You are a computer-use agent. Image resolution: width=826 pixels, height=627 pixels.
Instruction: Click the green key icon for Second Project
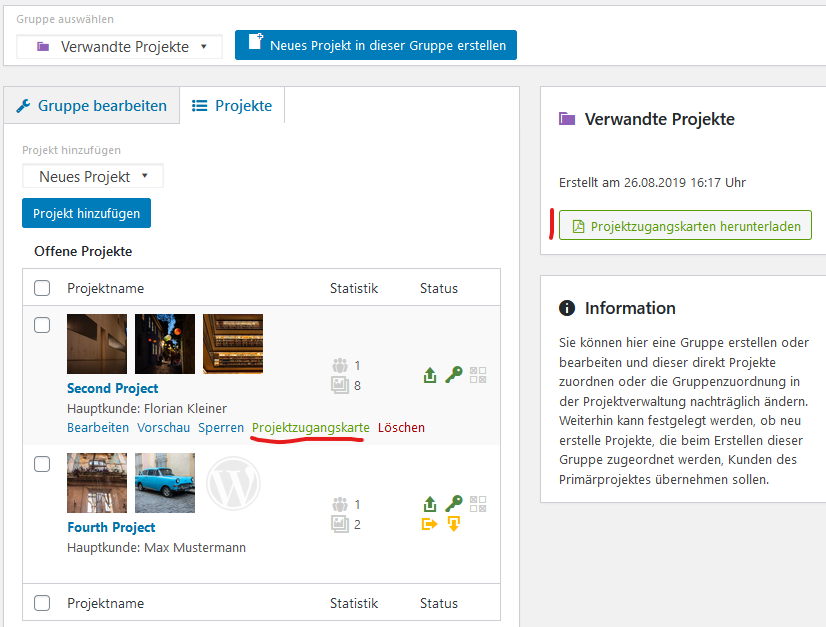coord(454,375)
